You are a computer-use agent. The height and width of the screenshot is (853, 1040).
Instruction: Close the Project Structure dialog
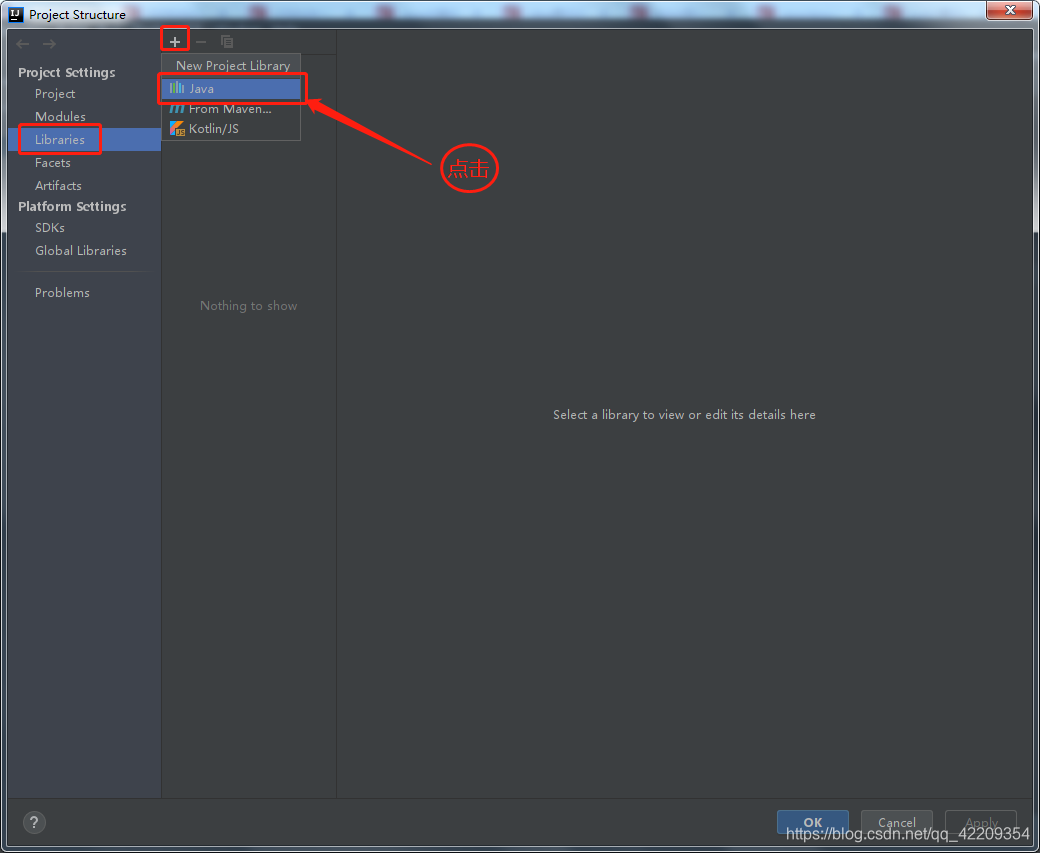tap(1009, 10)
